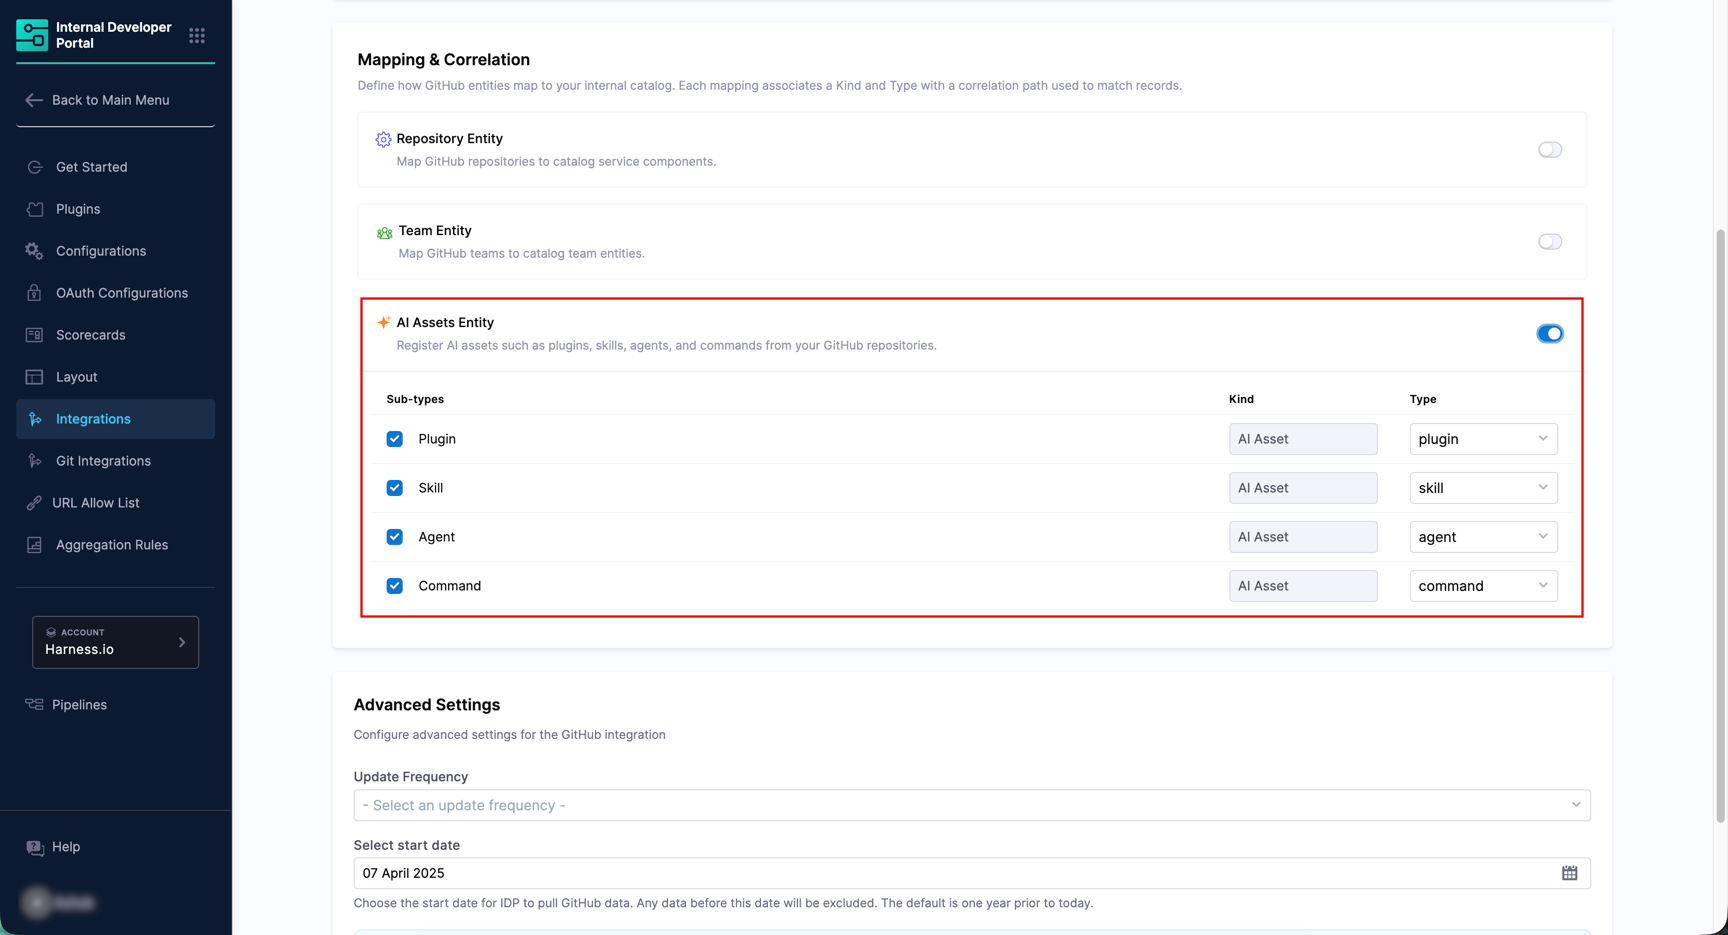Viewport: 1728px width, 935px height.
Task: Click the Harness logo in sidebar
Action: click(x=32, y=35)
